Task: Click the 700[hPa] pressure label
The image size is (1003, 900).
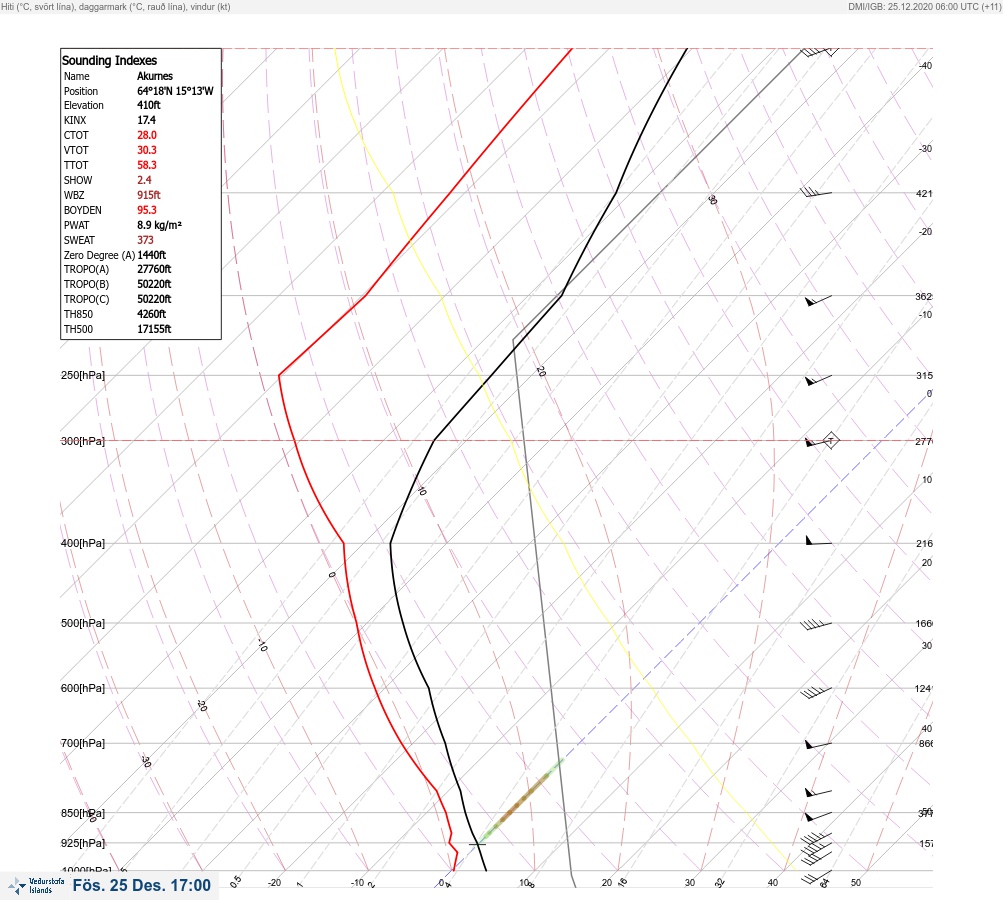Action: tap(83, 743)
